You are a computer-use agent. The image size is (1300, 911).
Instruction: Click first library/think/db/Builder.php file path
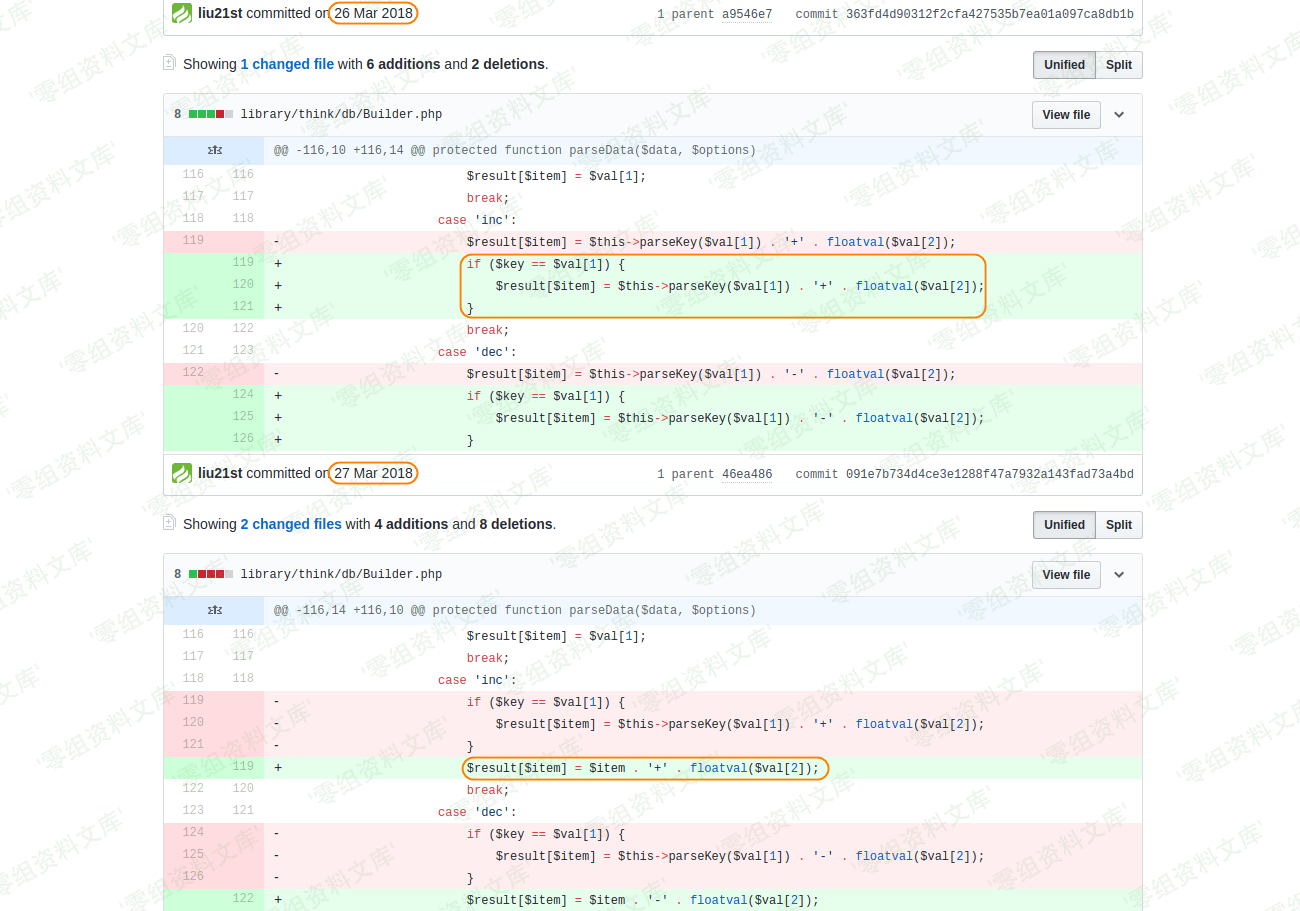[341, 115]
